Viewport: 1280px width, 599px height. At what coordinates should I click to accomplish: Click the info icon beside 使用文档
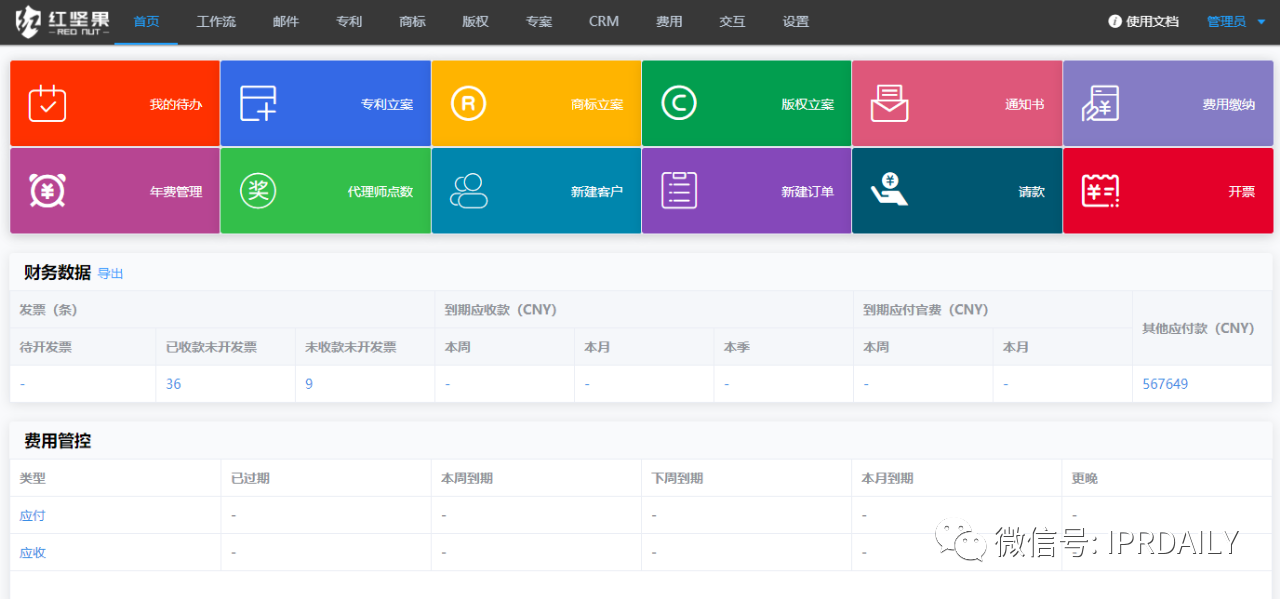tap(1115, 21)
